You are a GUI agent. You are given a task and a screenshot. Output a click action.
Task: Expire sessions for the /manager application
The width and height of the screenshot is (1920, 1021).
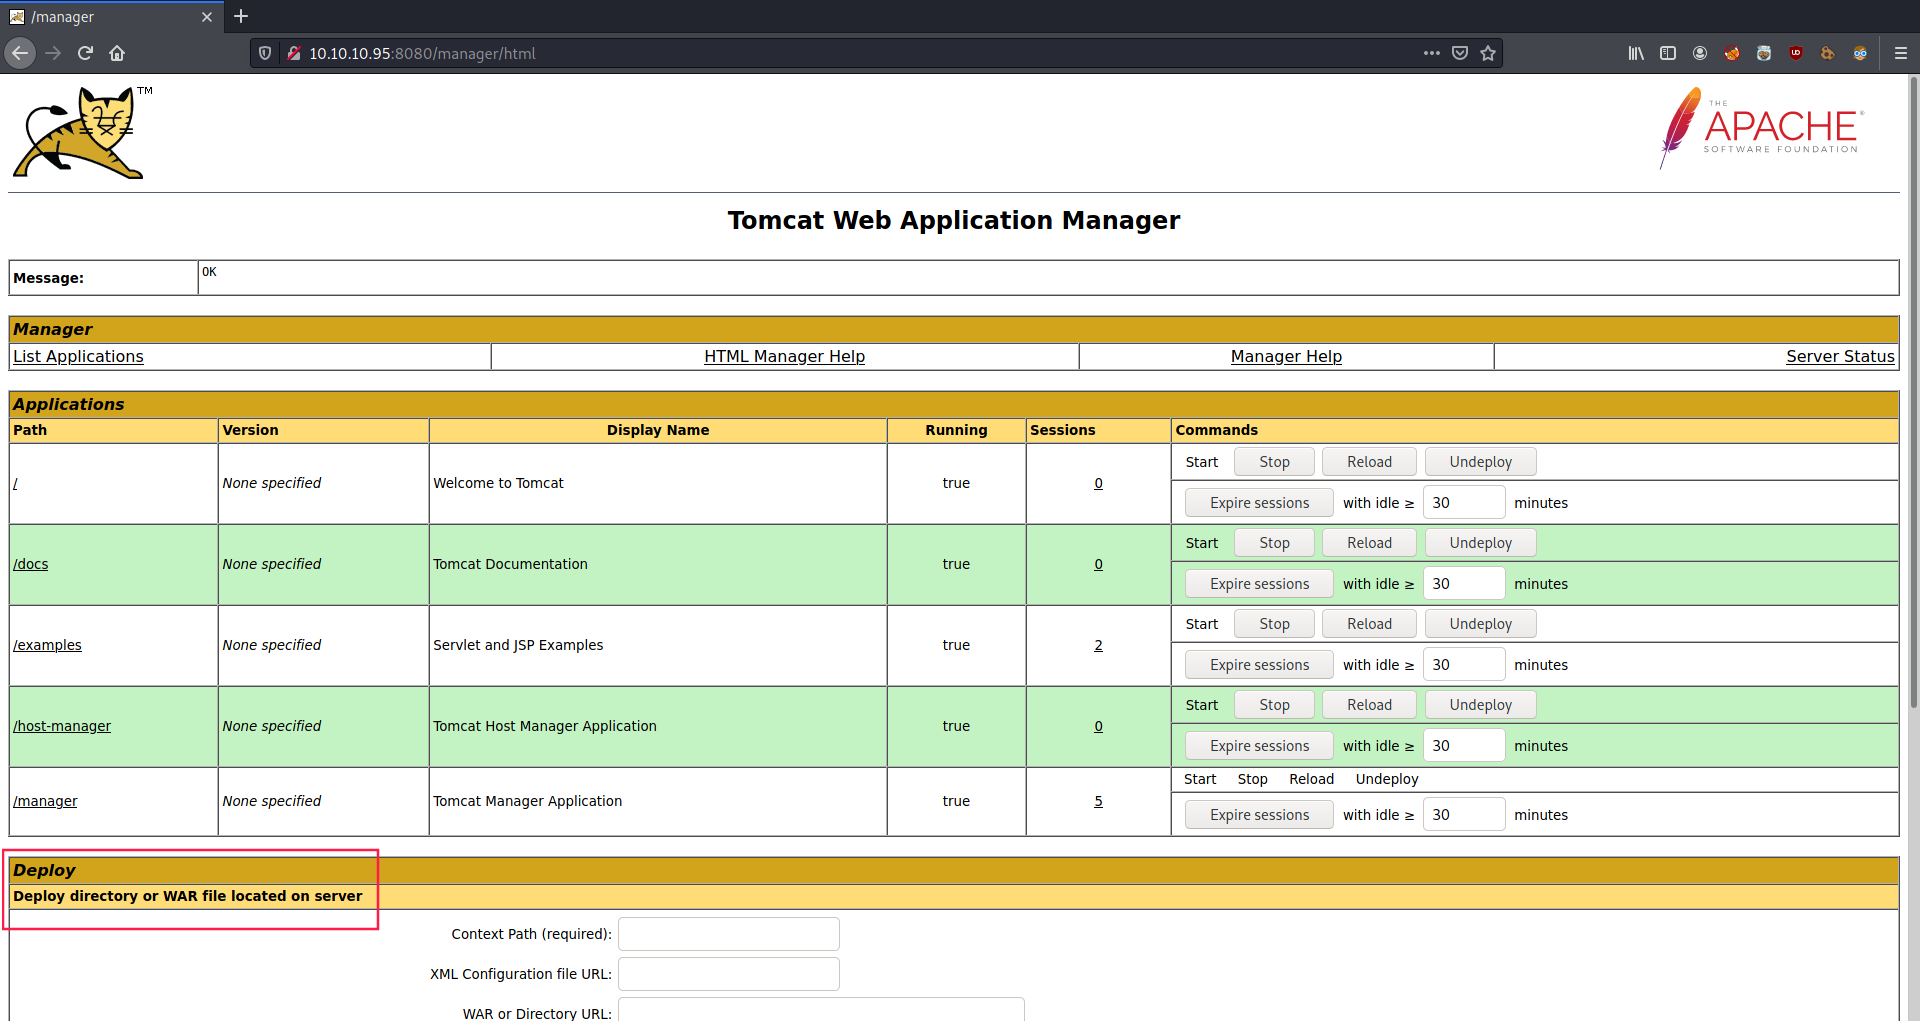[x=1259, y=815]
